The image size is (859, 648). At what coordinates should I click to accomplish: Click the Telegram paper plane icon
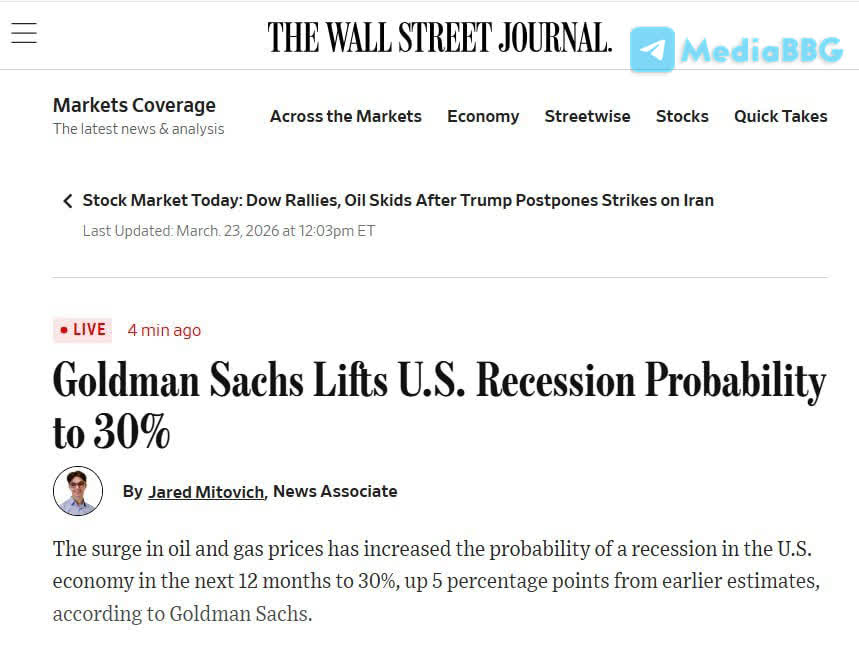click(652, 49)
